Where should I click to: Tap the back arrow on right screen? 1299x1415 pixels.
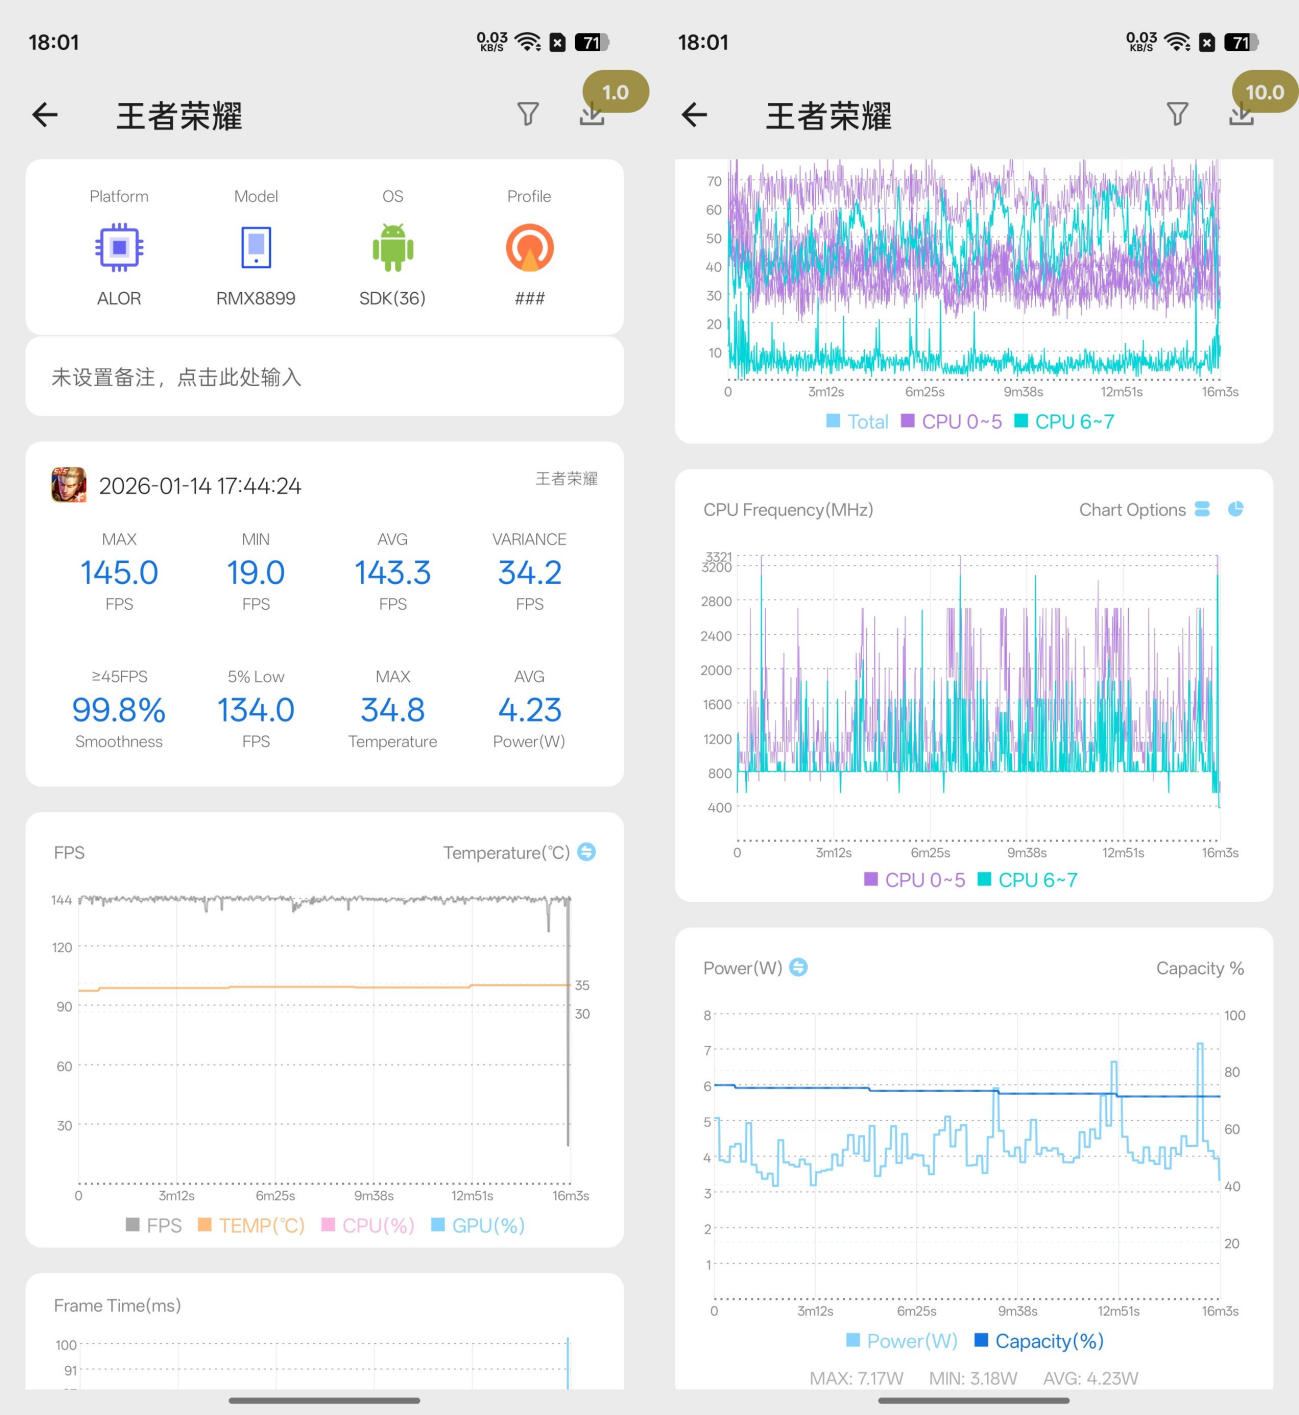coord(694,115)
